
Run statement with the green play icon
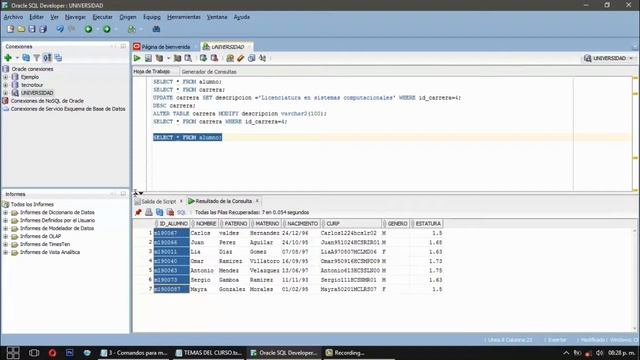[x=137, y=58]
